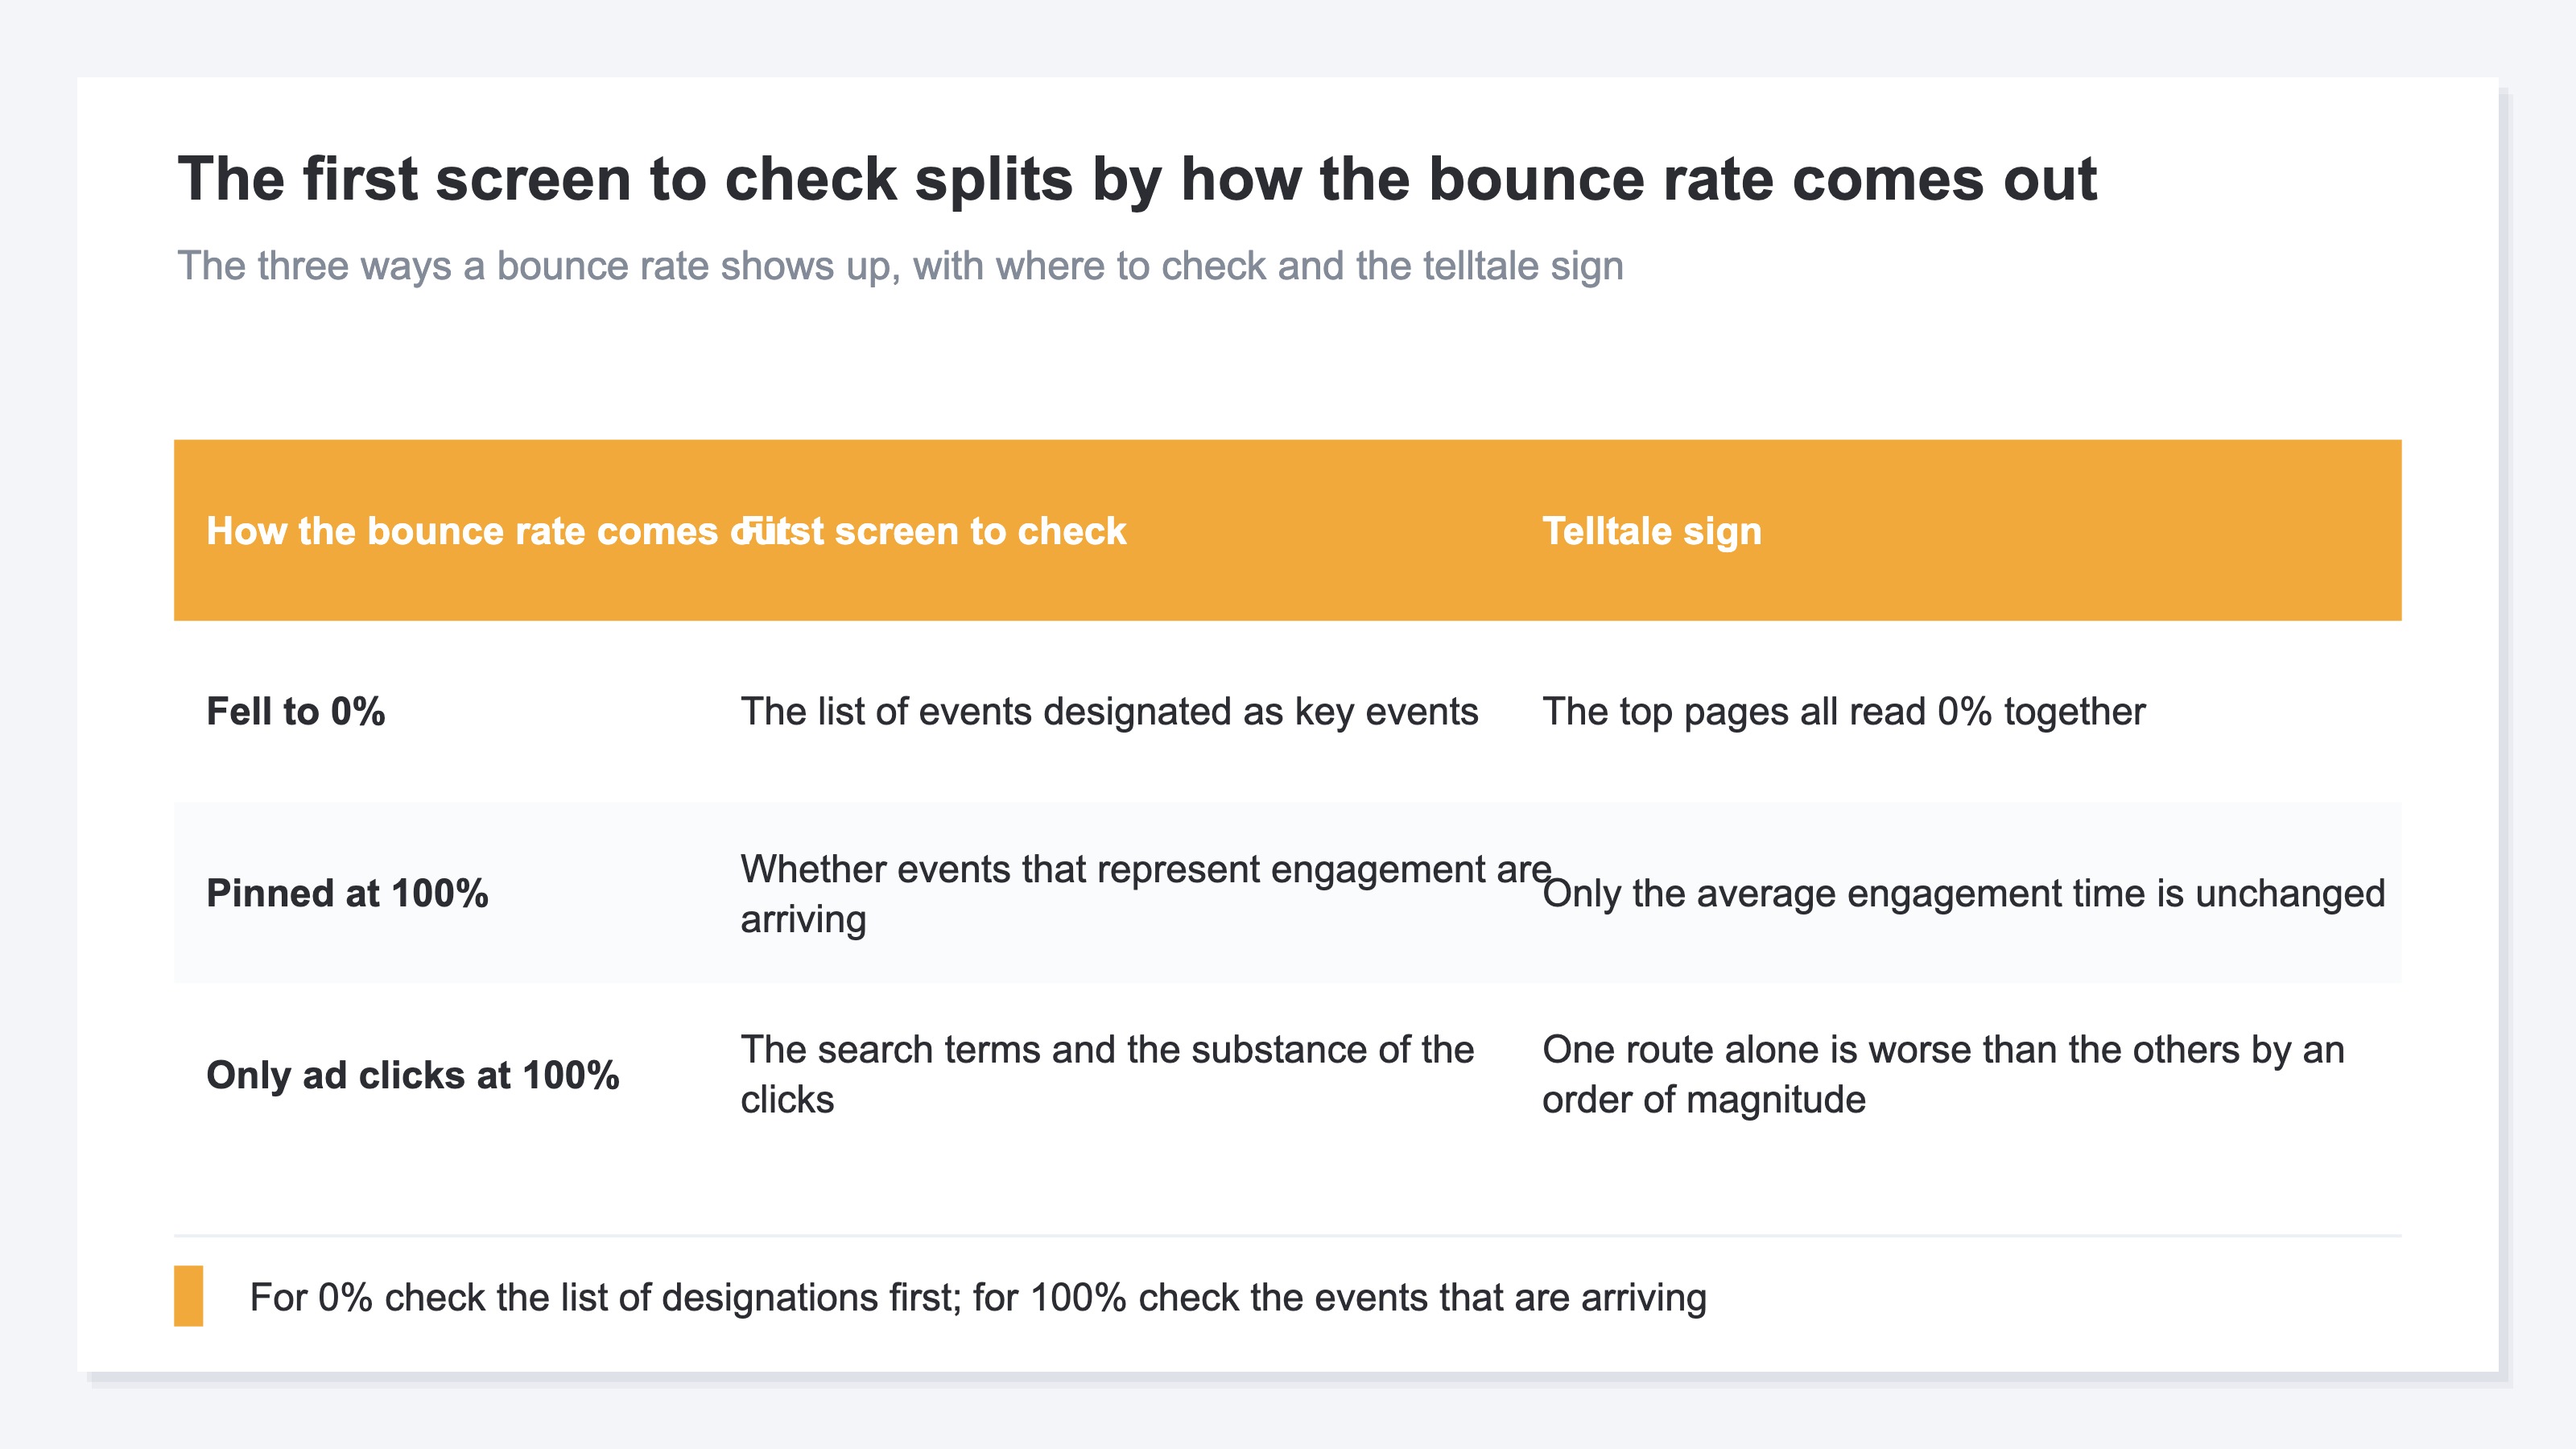The width and height of the screenshot is (2576, 1449).
Task: Click the horizontal divider line above the footnote
Action: [x=1288, y=1236]
